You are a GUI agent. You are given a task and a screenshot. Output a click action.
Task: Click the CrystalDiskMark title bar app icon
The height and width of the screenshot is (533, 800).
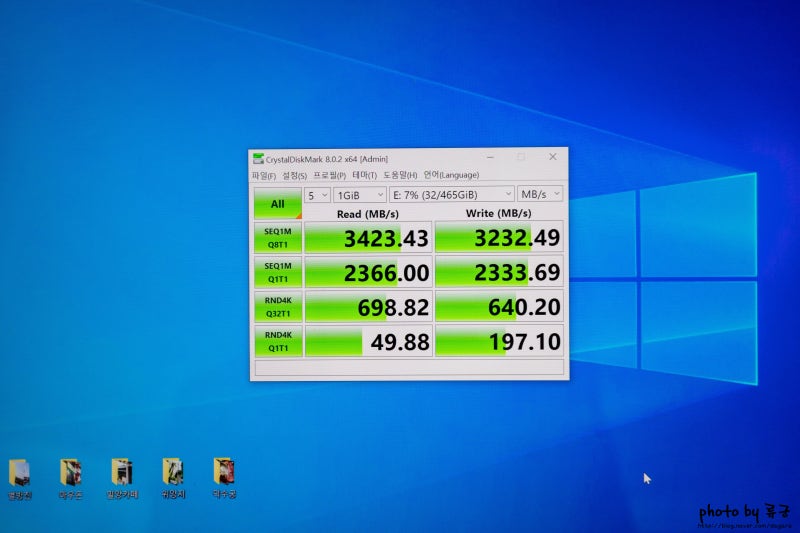(x=259, y=159)
